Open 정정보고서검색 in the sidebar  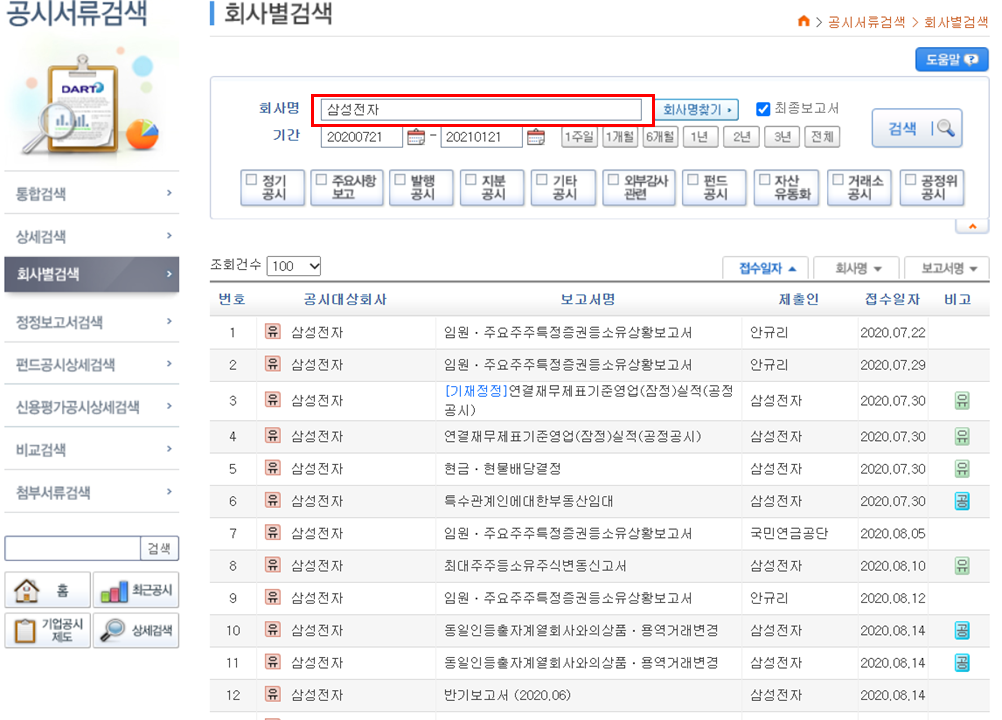point(91,321)
